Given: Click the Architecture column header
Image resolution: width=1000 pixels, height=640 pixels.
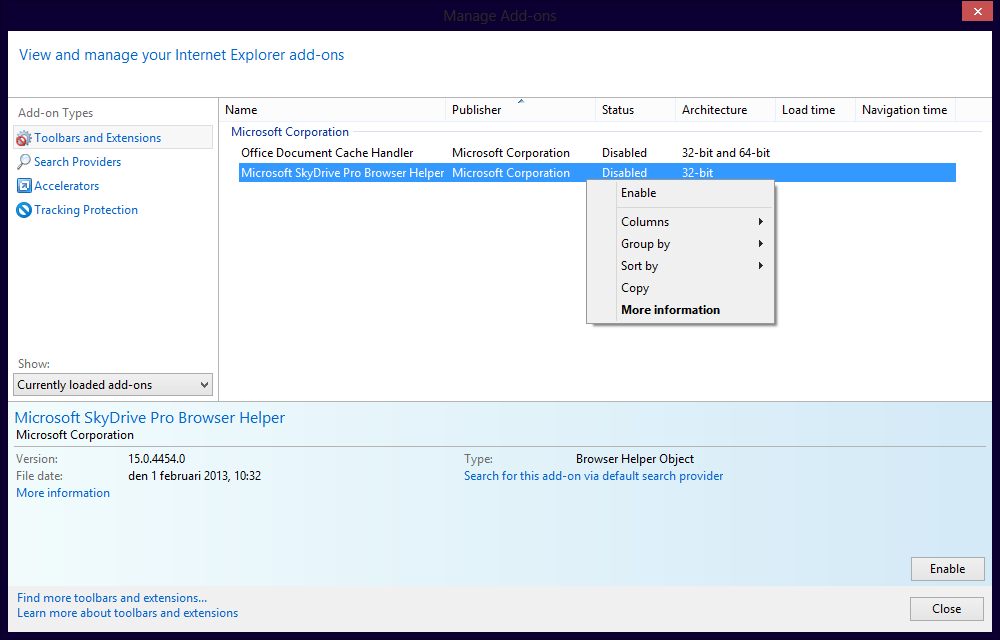Looking at the screenshot, I should [725, 110].
